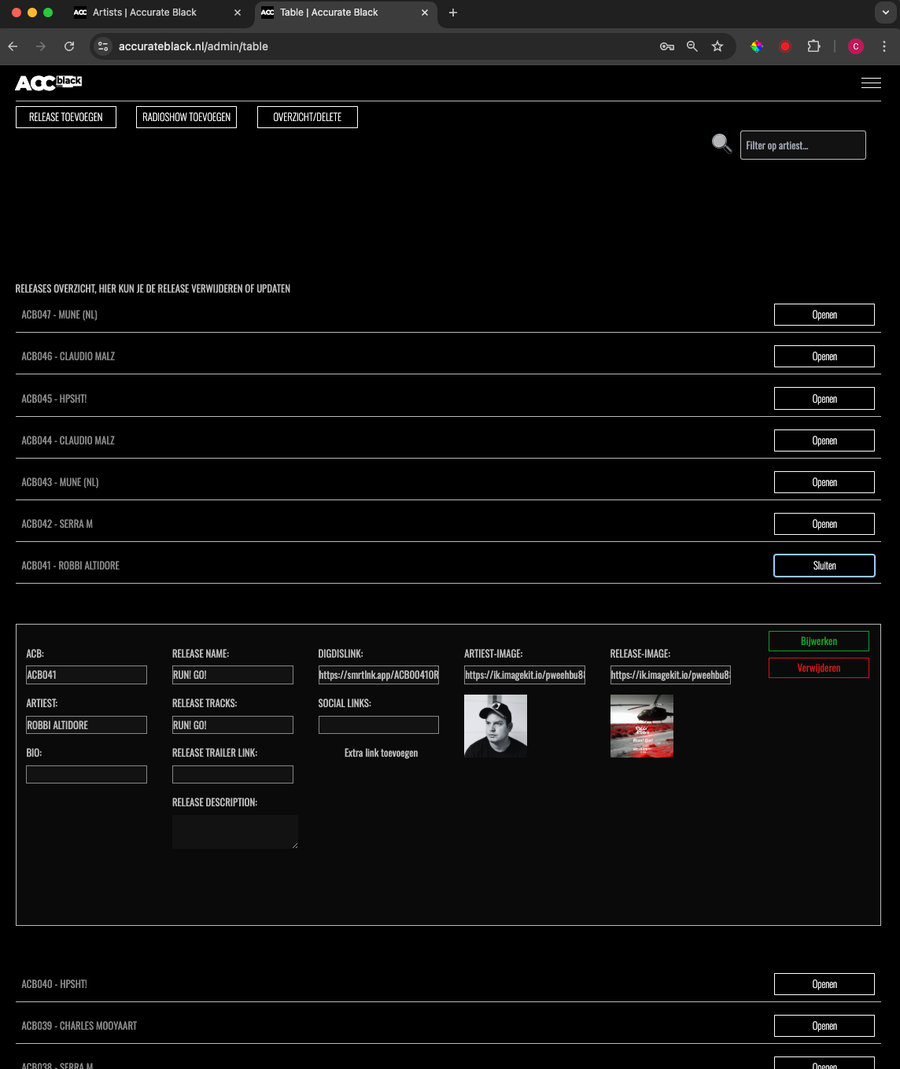Open the Extensions puzzle icon
900x1069 pixels.
(x=813, y=46)
